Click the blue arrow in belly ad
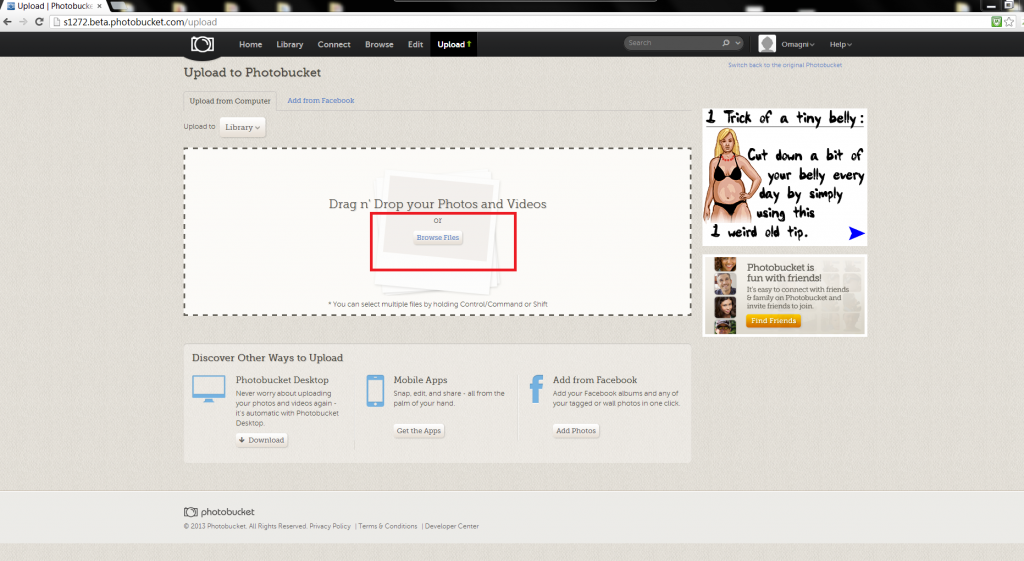1024x561 pixels. (856, 233)
